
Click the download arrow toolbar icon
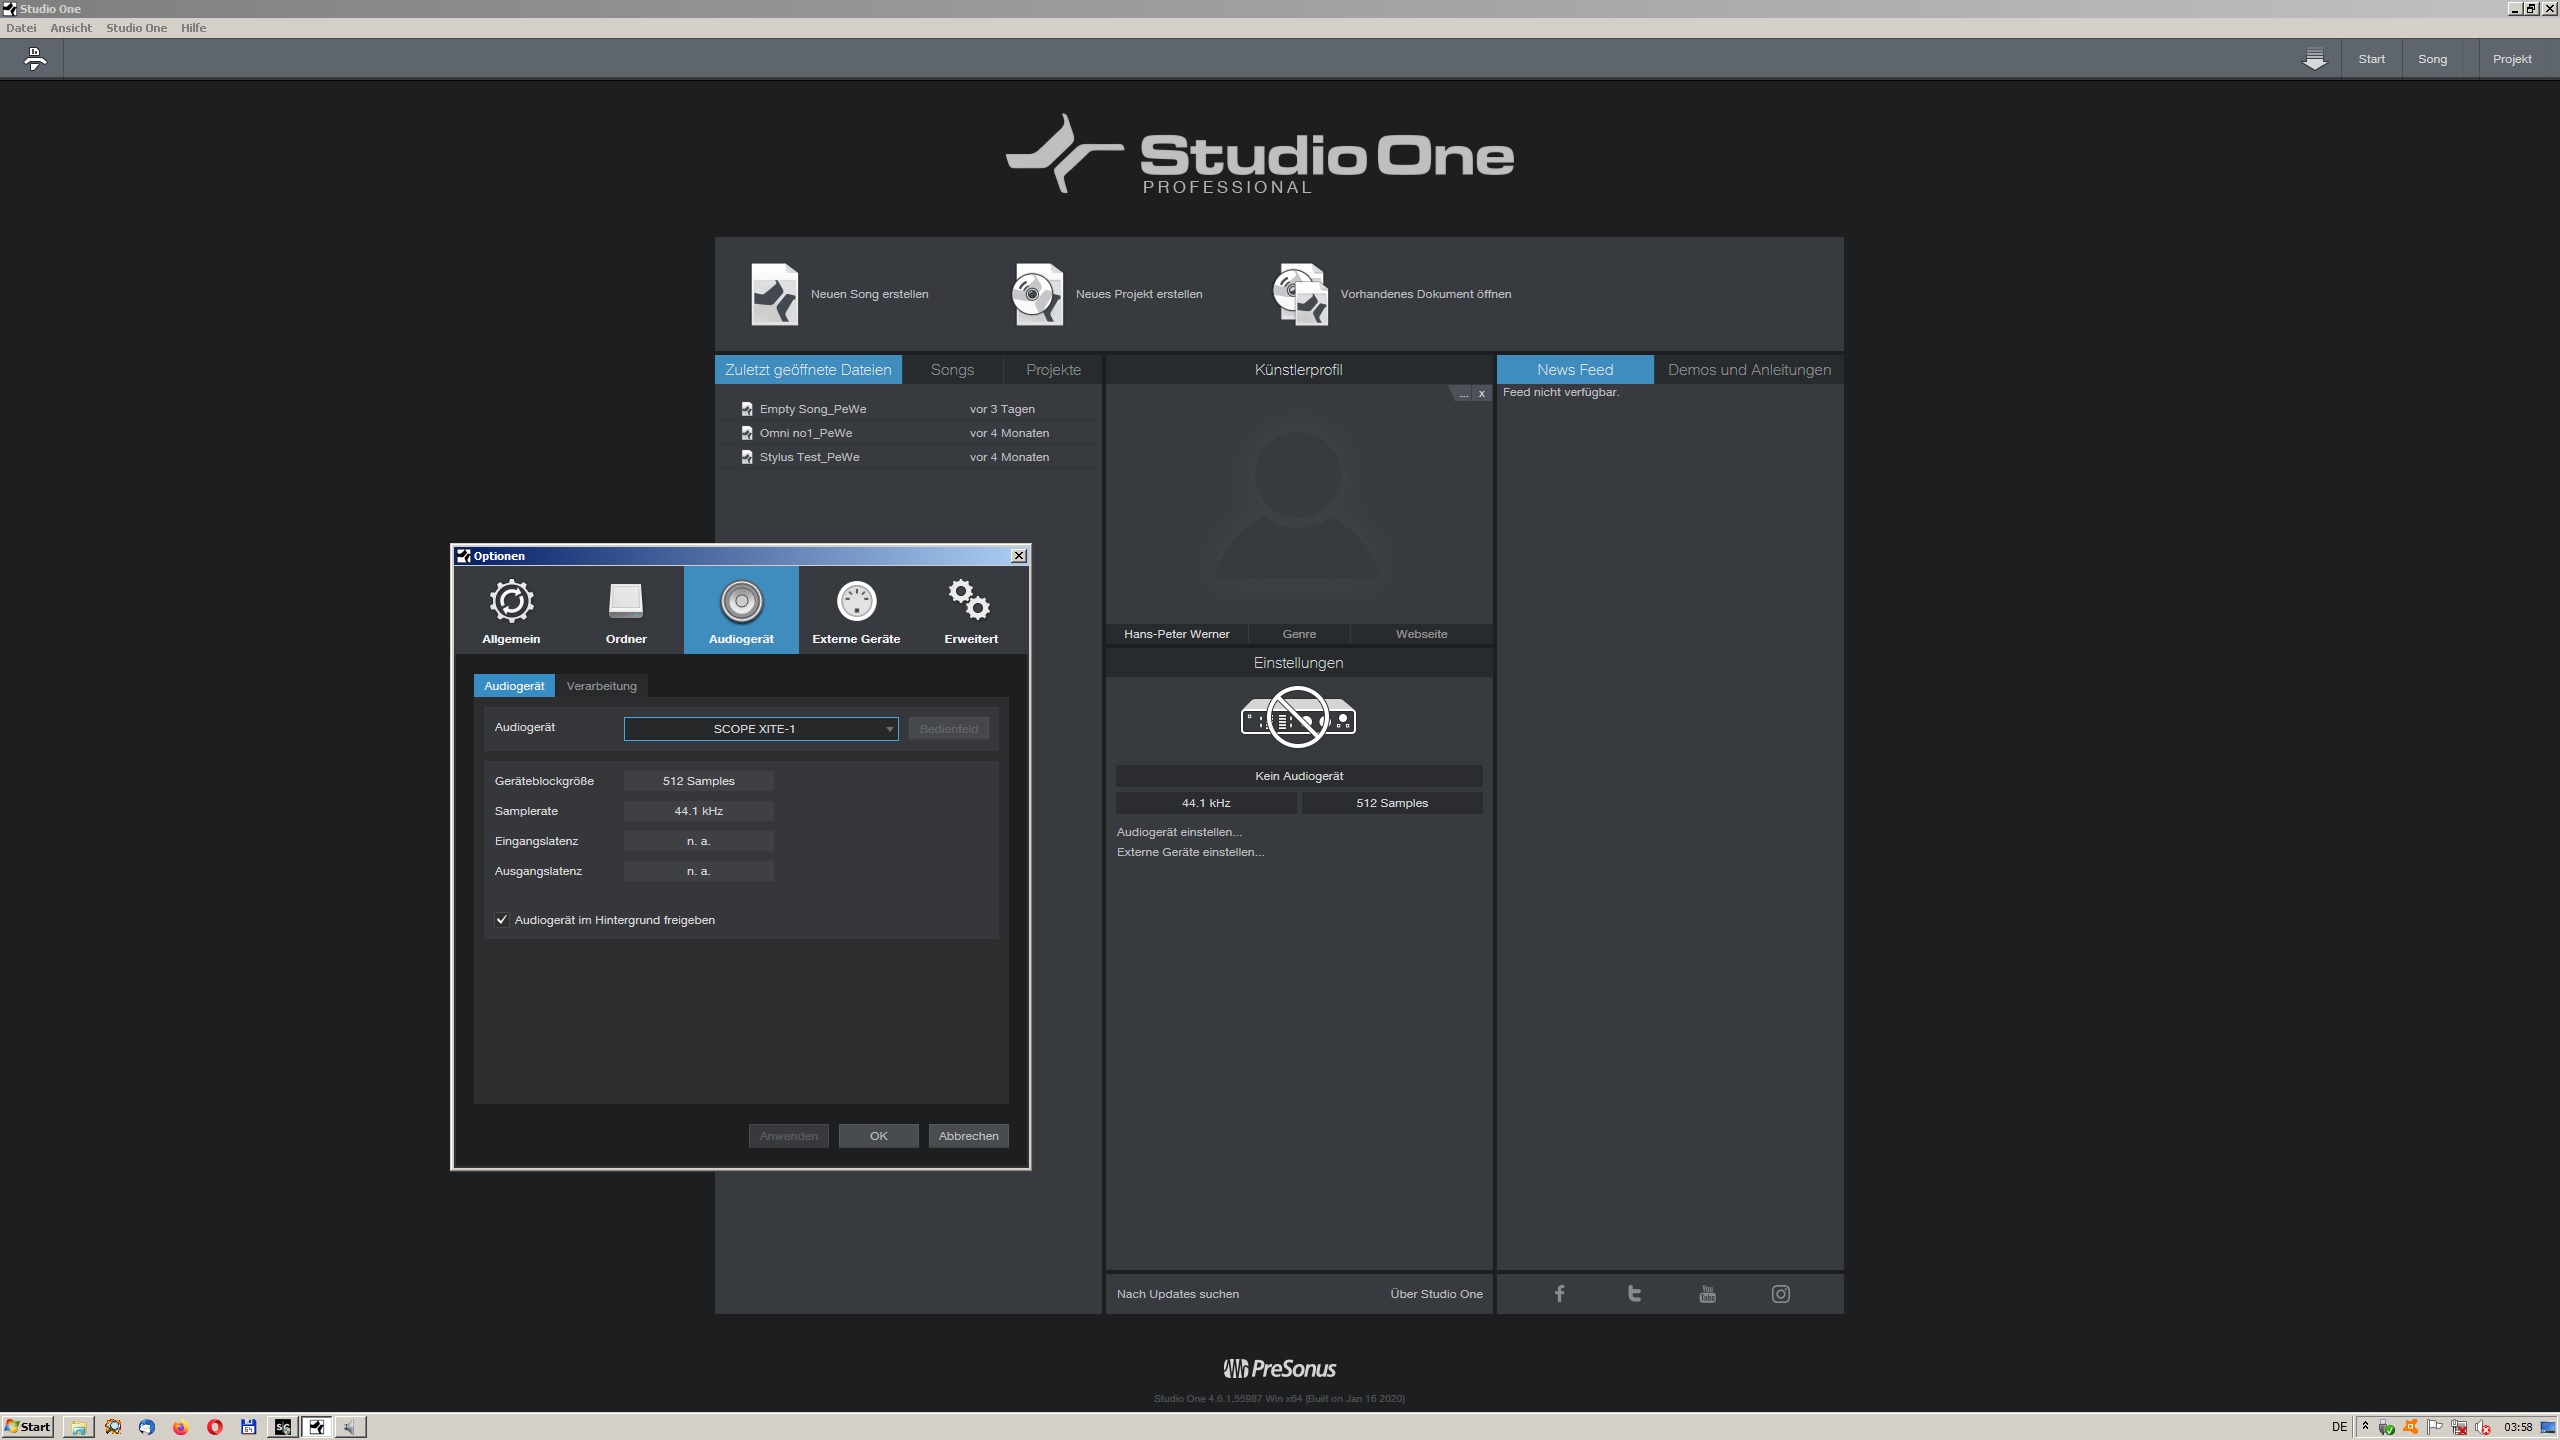coord(2314,59)
